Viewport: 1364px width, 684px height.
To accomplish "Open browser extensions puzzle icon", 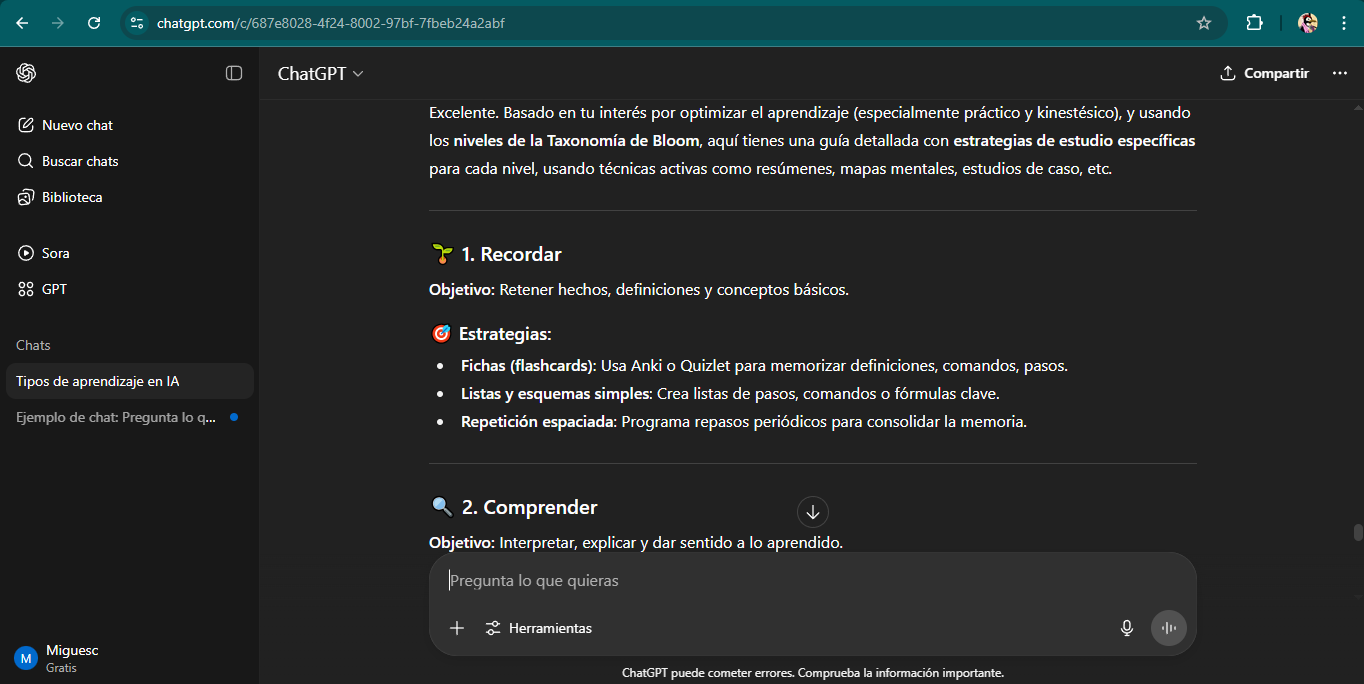I will pos(1254,23).
